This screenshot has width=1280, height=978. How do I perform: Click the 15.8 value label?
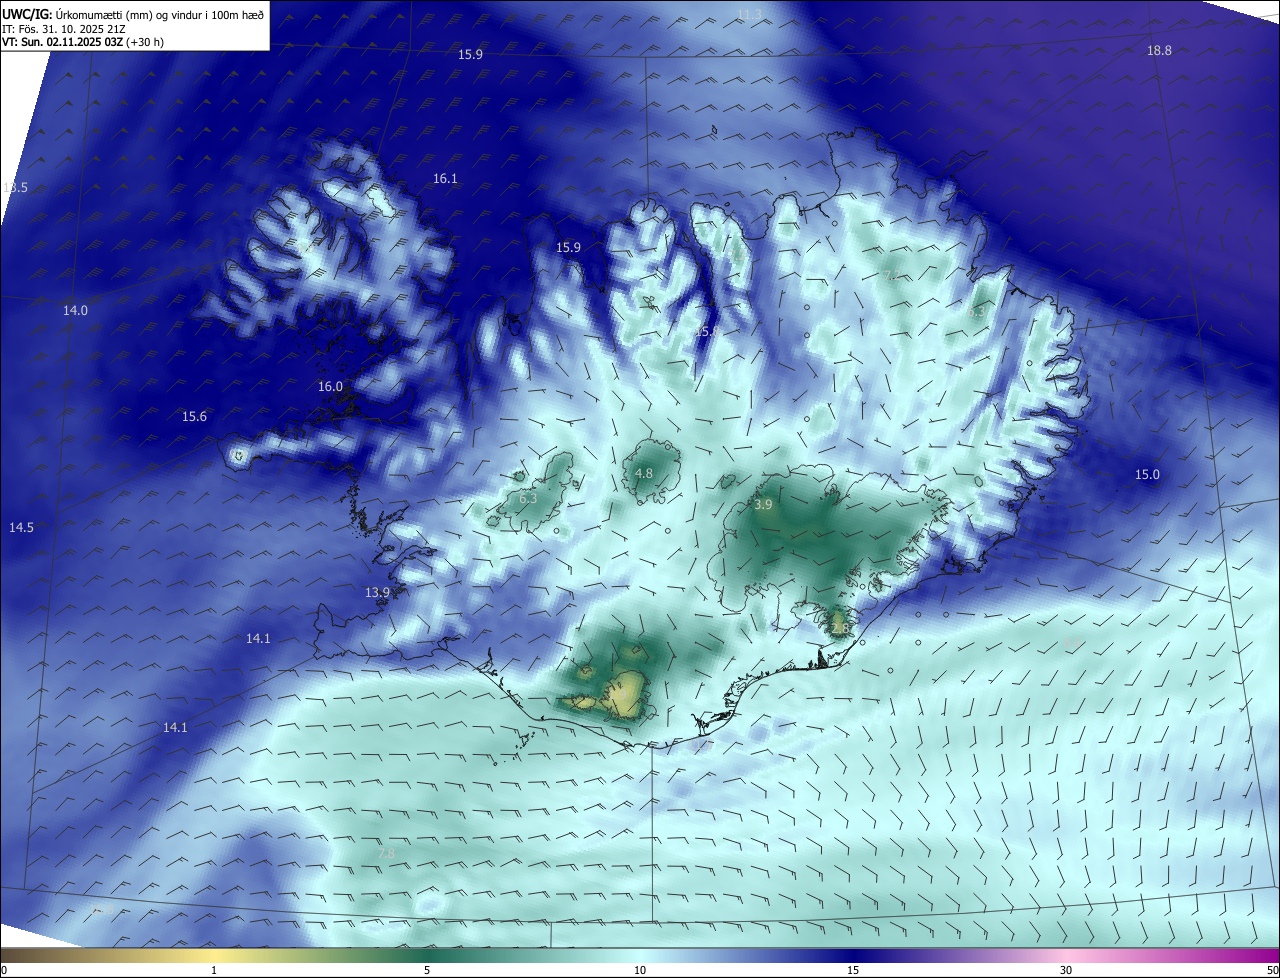pos(707,331)
